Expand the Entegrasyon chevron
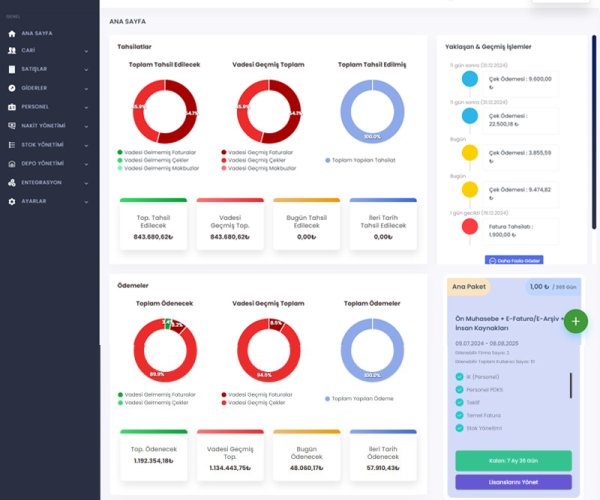 point(86,183)
